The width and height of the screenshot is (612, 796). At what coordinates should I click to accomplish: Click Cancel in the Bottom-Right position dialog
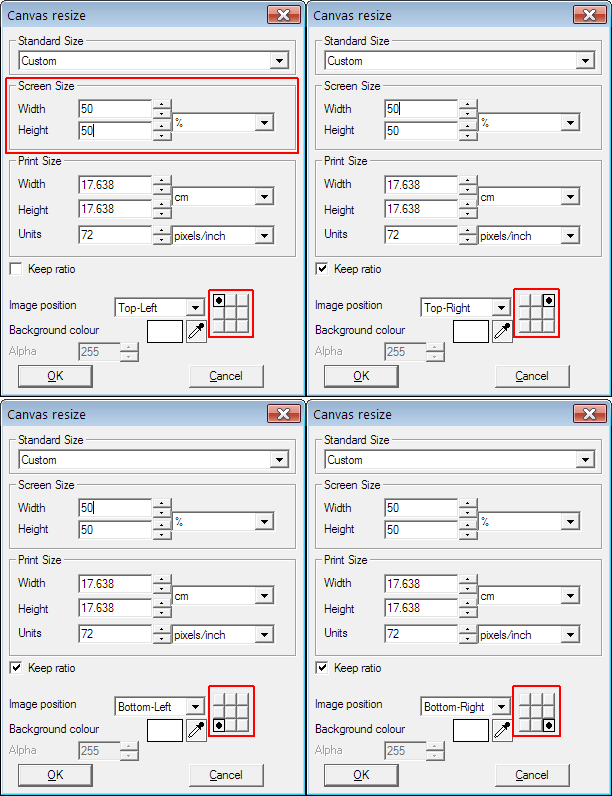tap(532, 775)
